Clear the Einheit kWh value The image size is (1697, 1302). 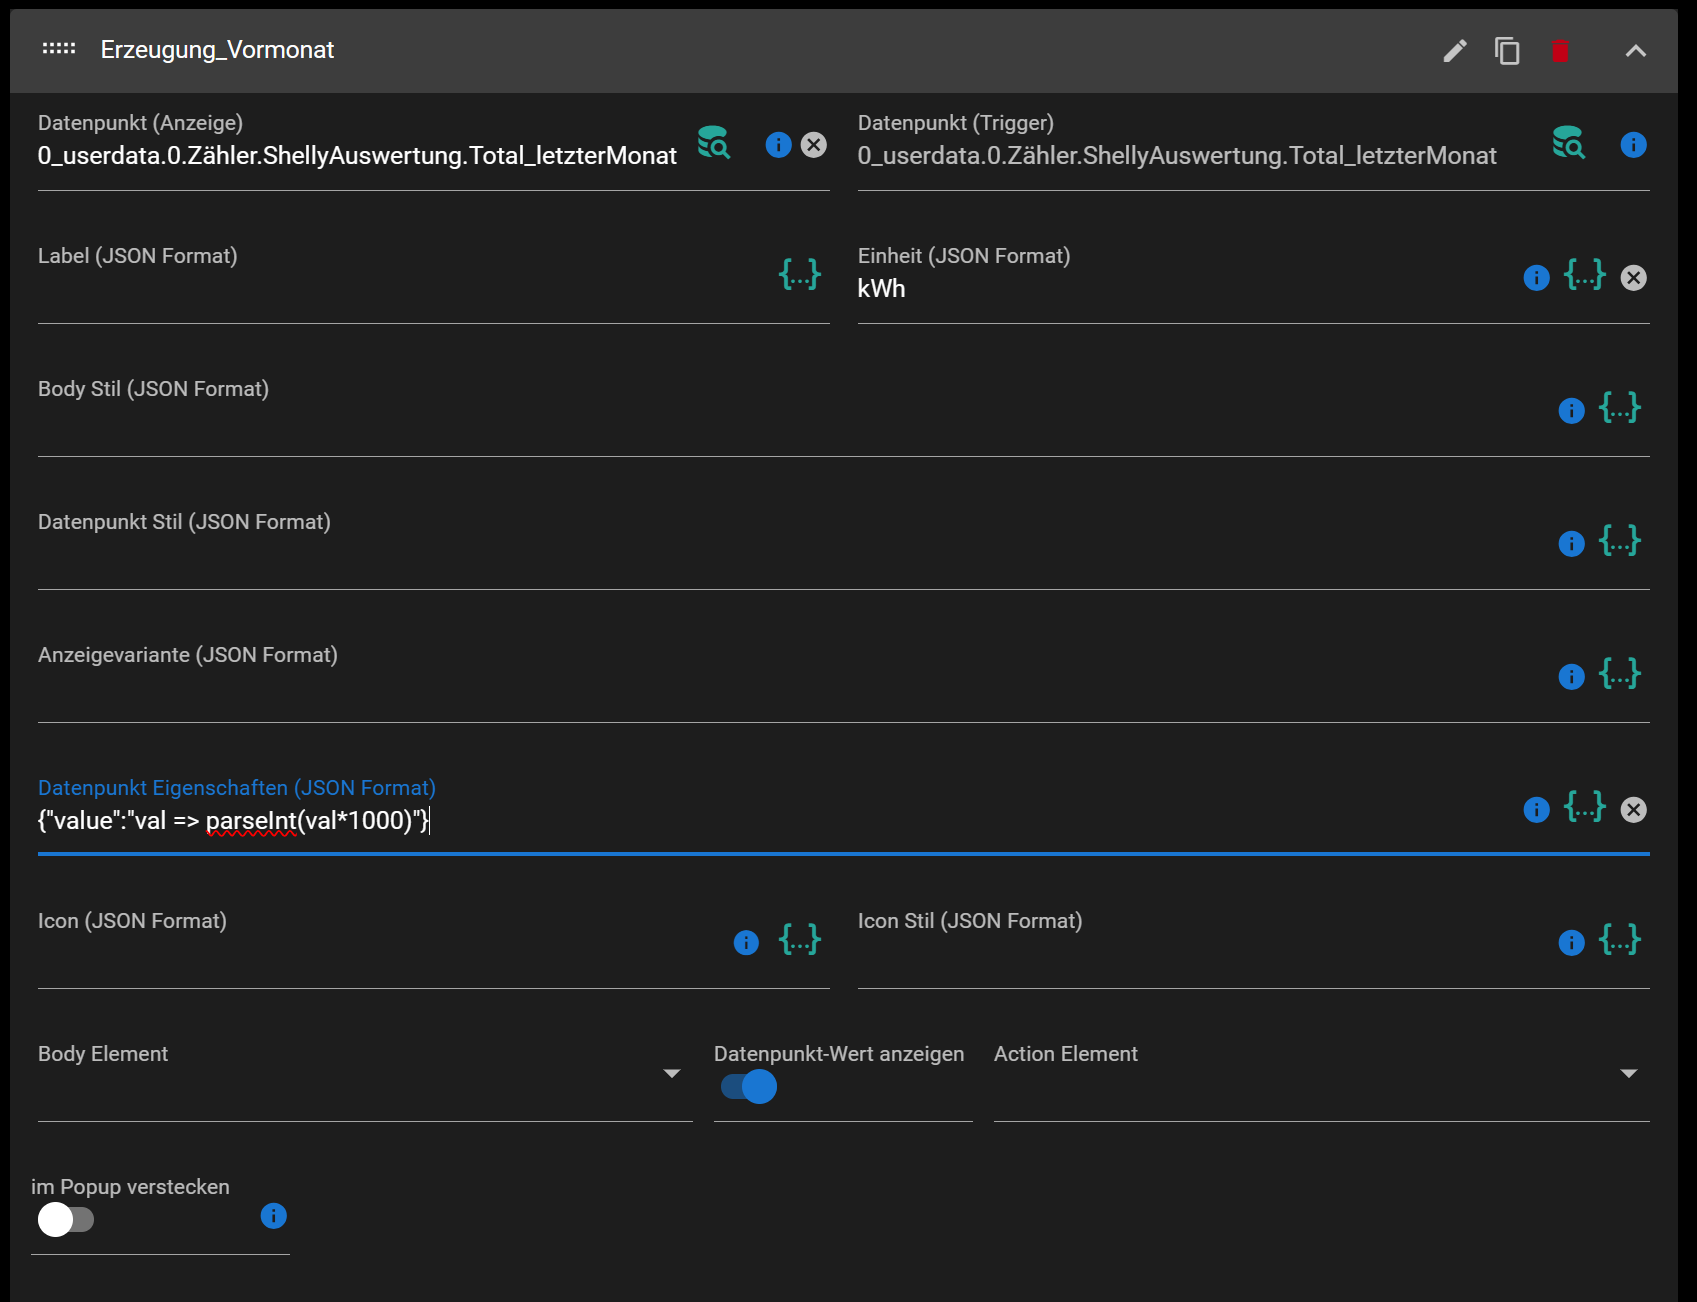[1633, 278]
